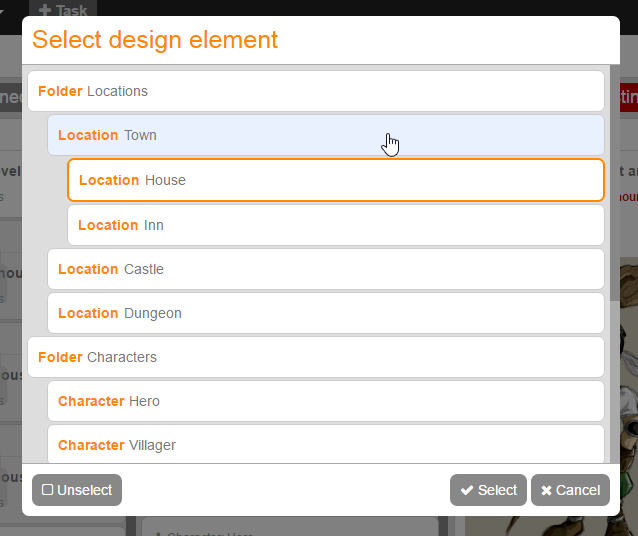Viewport: 638px width, 536px height.
Task: Click the plus Task button in top bar
Action: coord(63,11)
